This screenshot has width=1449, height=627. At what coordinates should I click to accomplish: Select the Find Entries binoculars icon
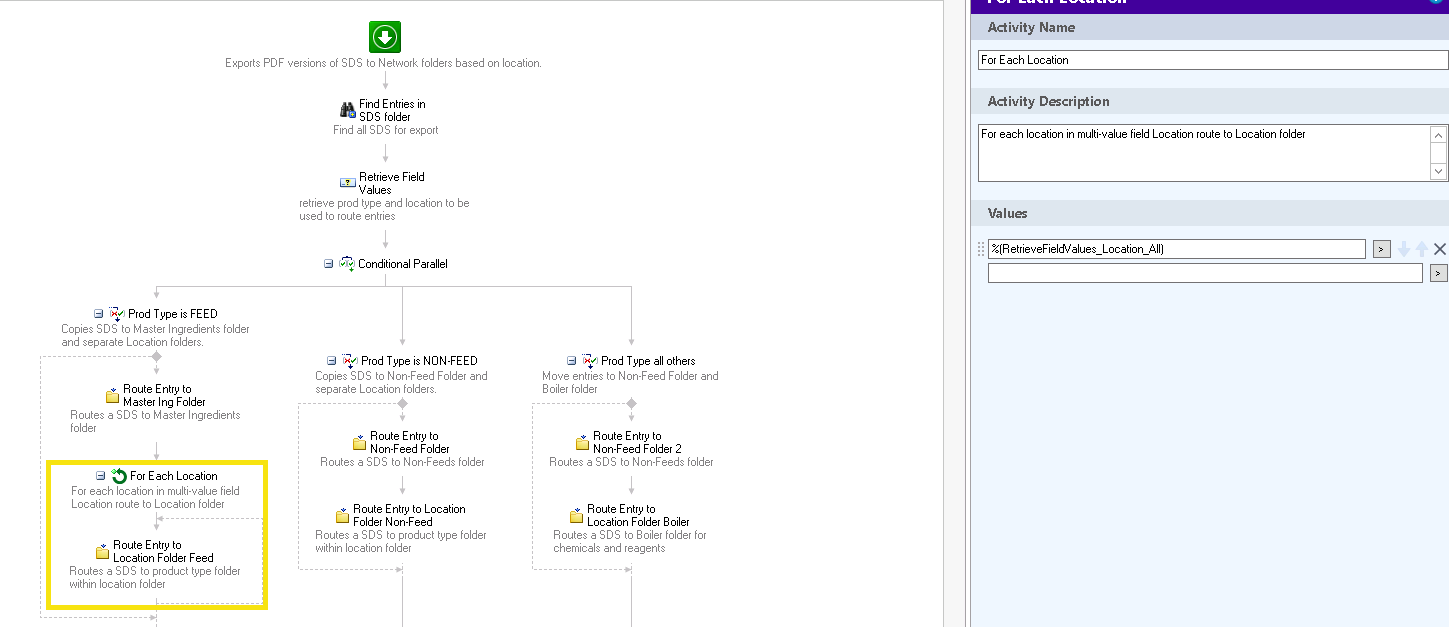coord(348,110)
